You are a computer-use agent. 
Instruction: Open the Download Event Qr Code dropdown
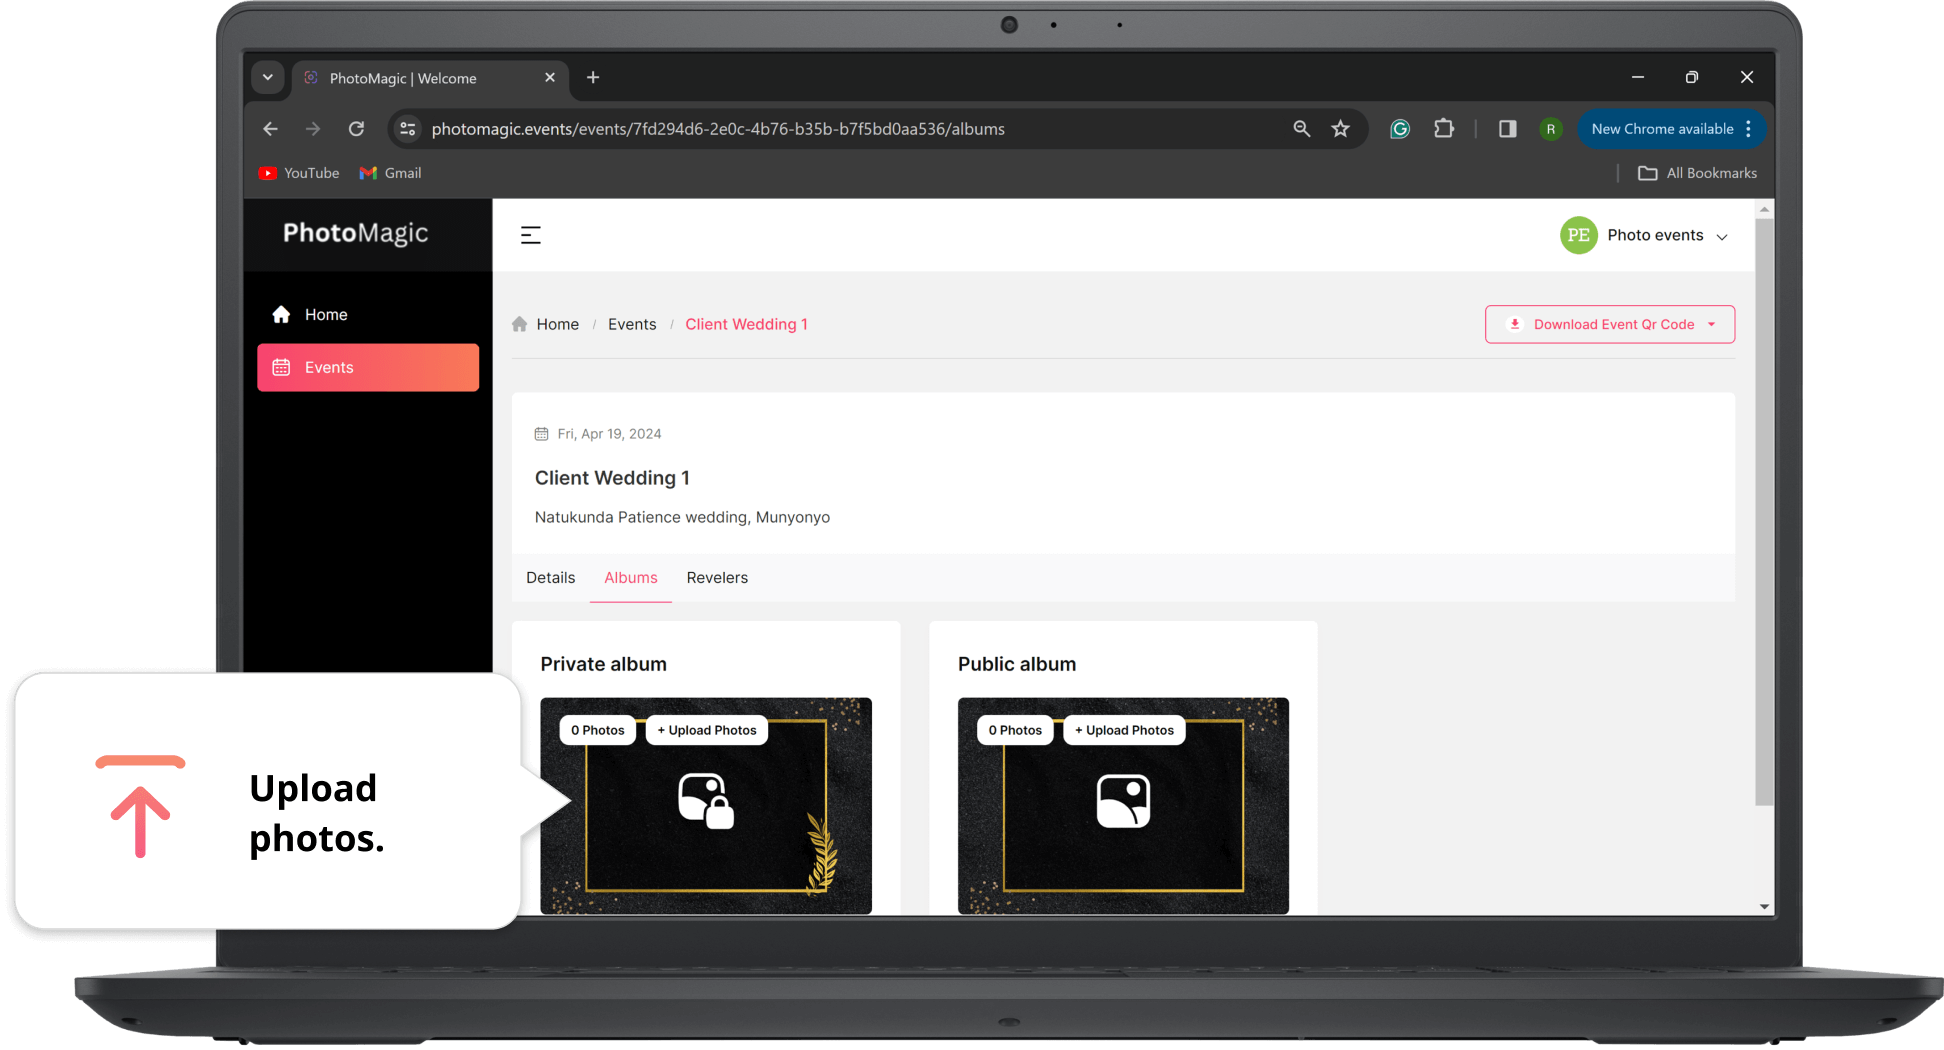click(x=1609, y=325)
